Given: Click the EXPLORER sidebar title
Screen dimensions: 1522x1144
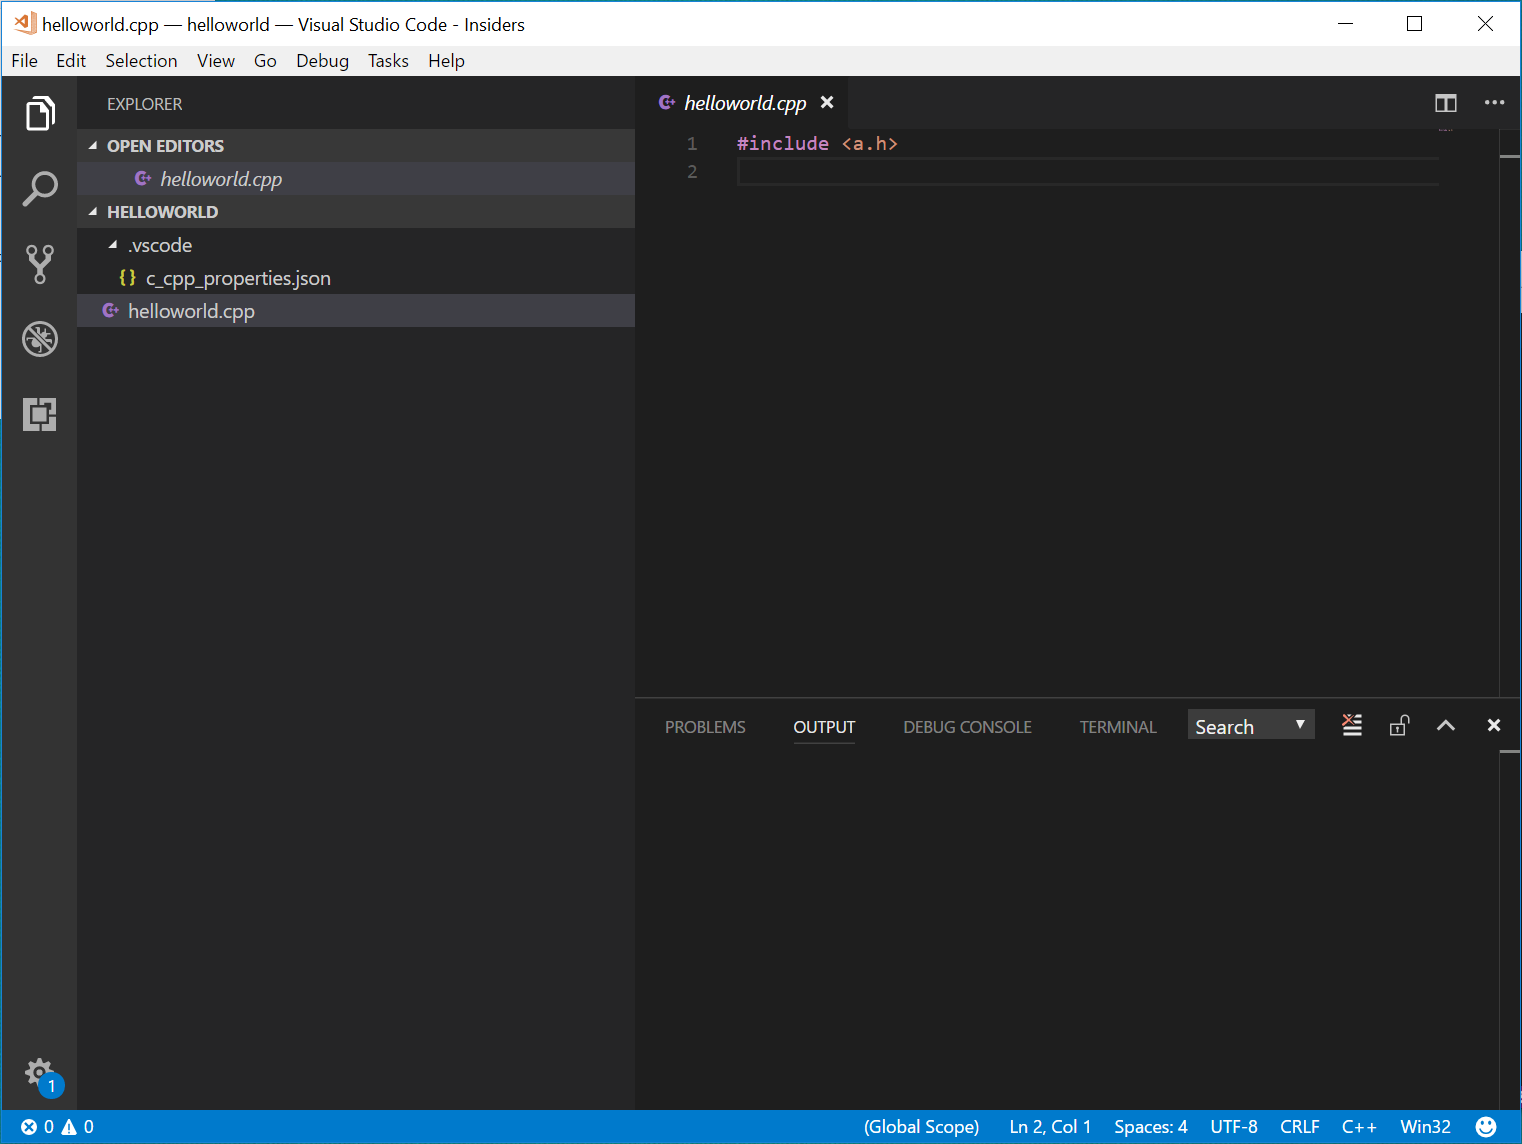Looking at the screenshot, I should click(x=145, y=104).
